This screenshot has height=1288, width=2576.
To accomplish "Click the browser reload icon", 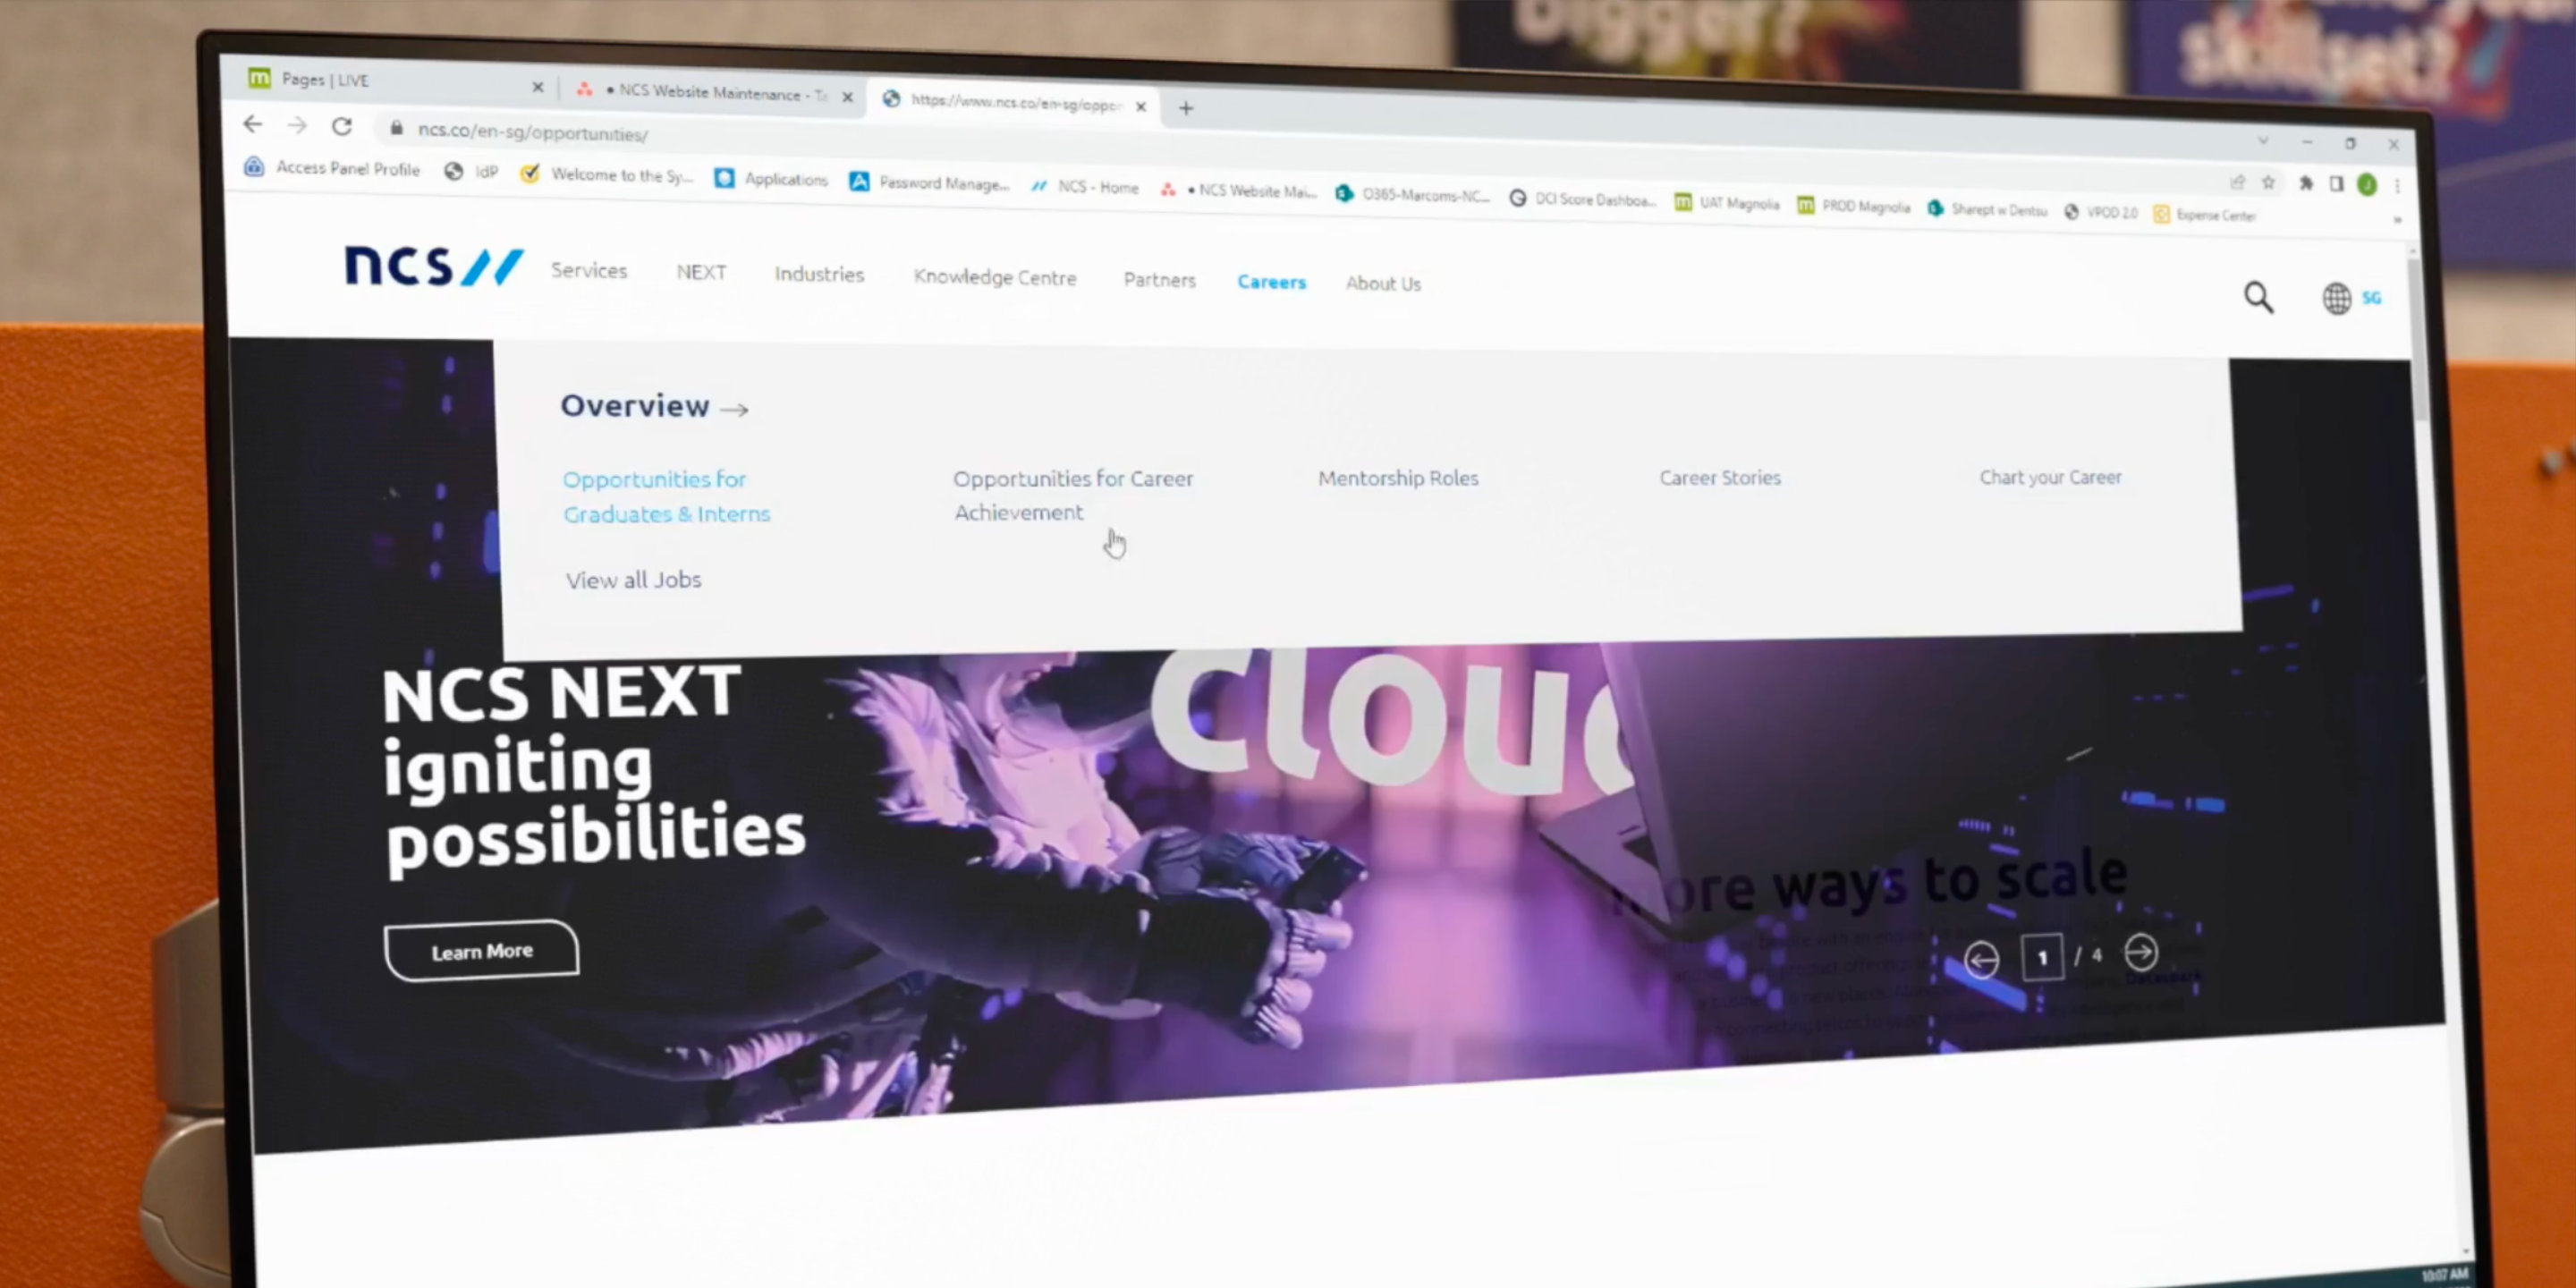I will click(342, 126).
